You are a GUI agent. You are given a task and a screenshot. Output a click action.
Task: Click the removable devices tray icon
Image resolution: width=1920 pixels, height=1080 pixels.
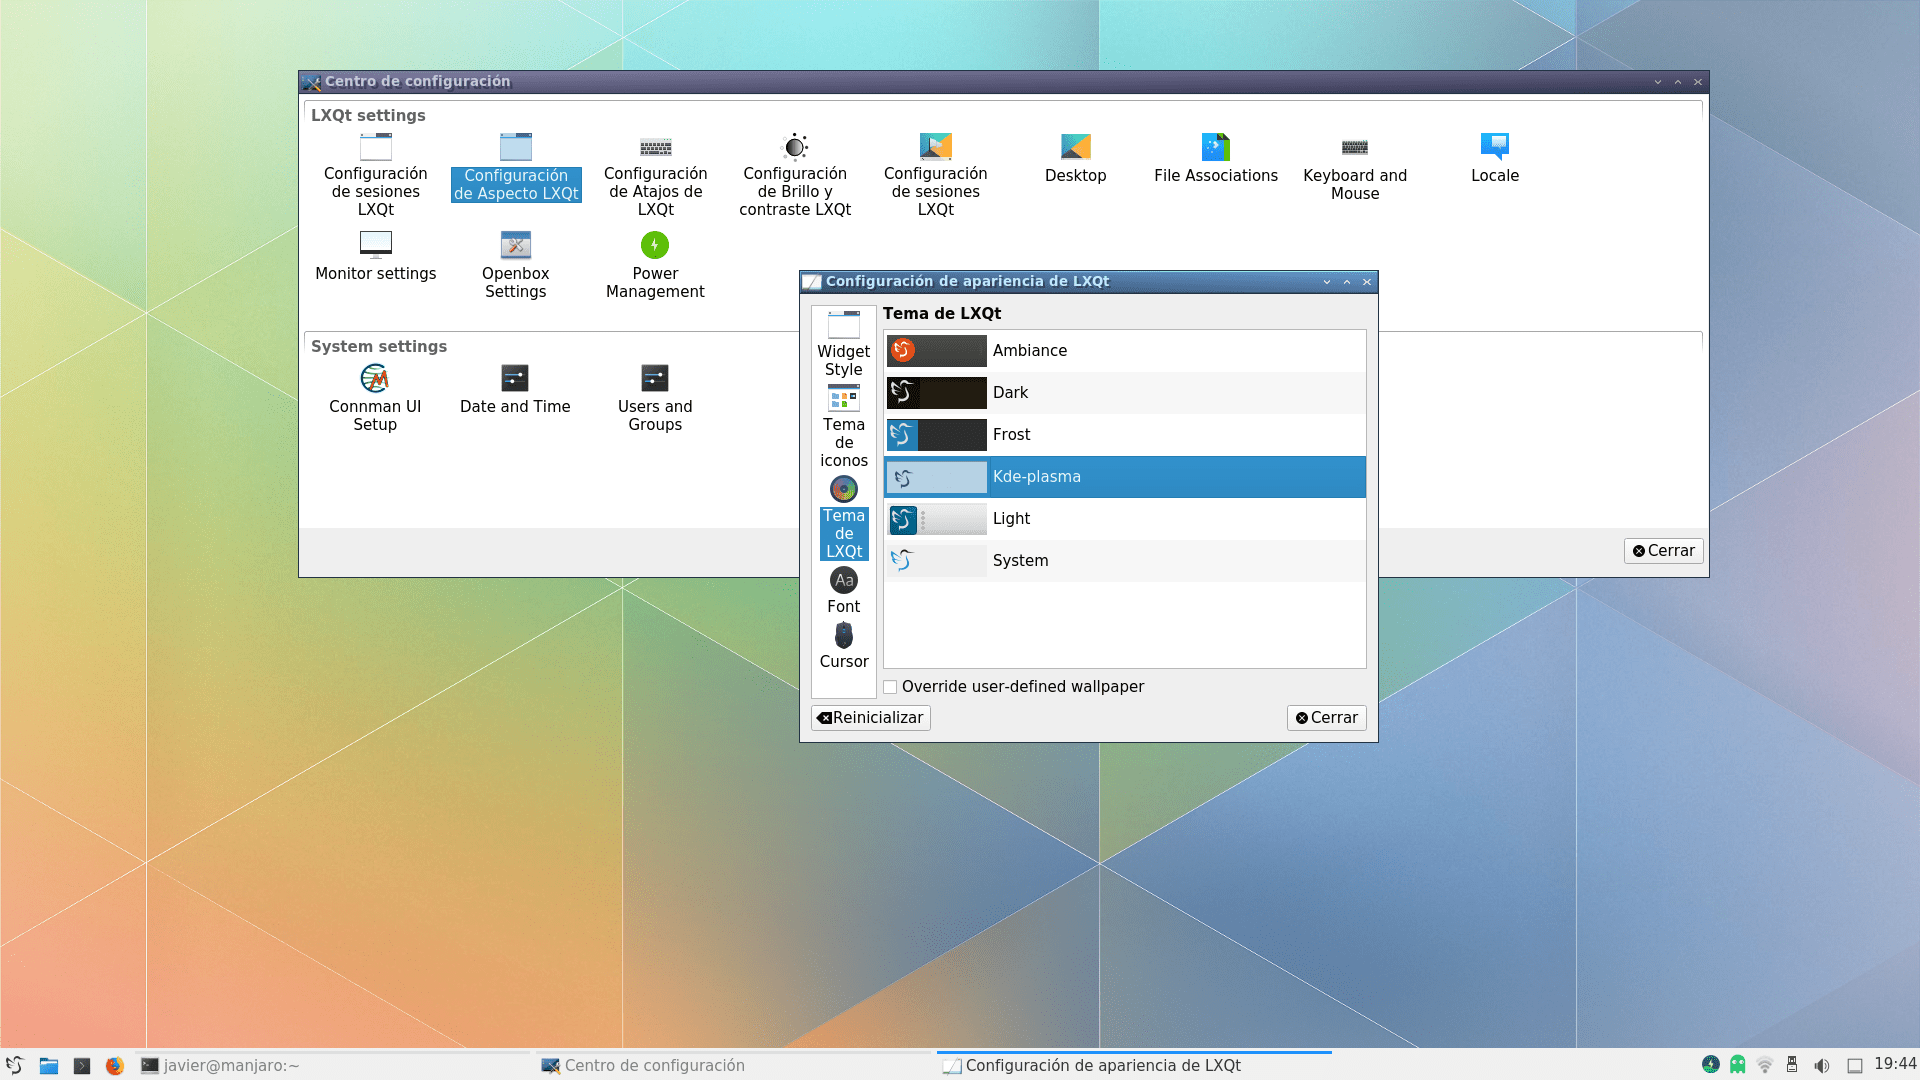click(x=1792, y=1065)
